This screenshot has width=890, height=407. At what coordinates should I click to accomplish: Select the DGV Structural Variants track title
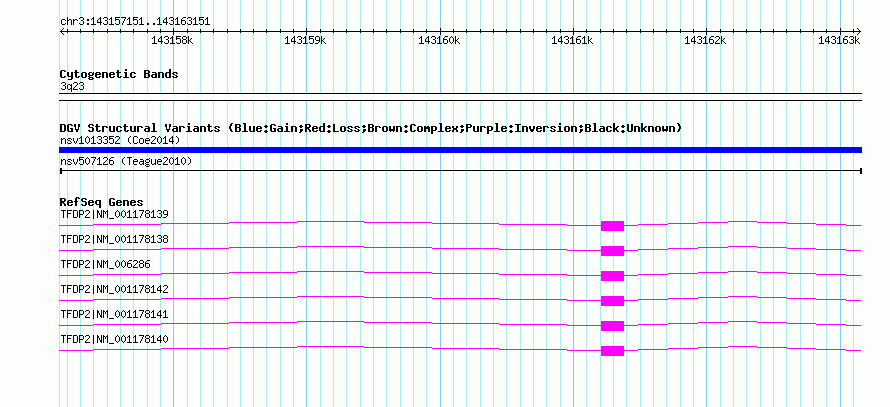pos(371,128)
